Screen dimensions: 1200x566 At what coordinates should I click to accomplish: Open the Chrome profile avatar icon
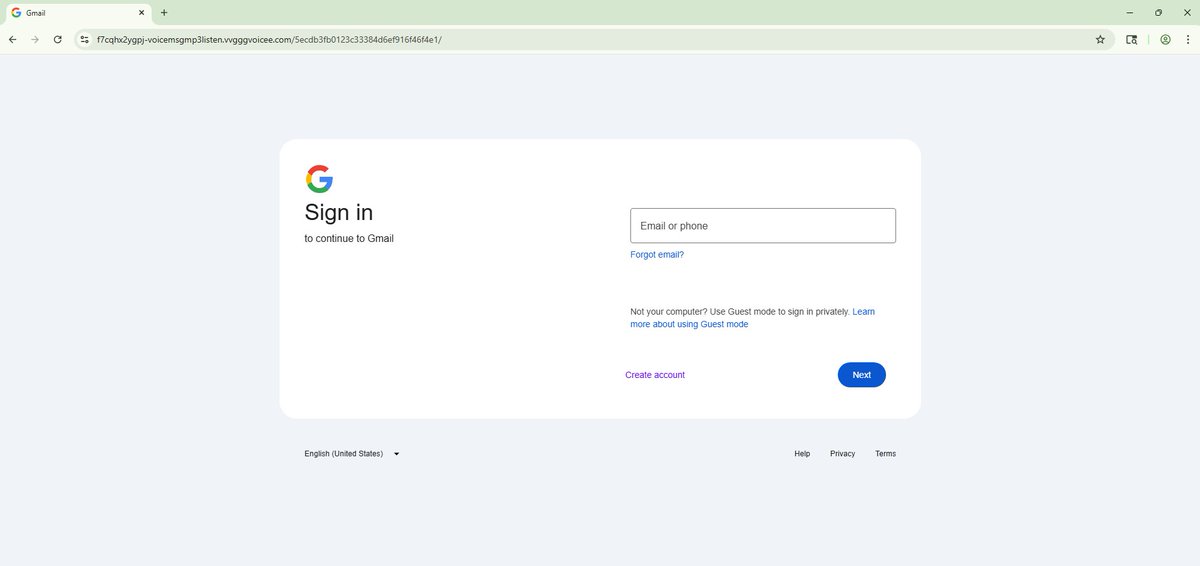[x=1165, y=39]
